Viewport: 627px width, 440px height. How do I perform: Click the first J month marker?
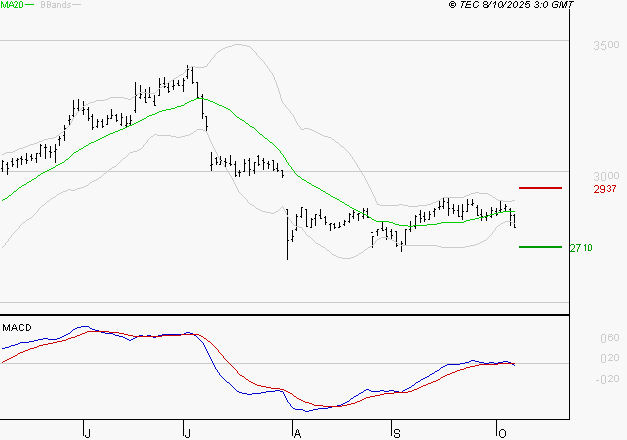[x=88, y=434]
